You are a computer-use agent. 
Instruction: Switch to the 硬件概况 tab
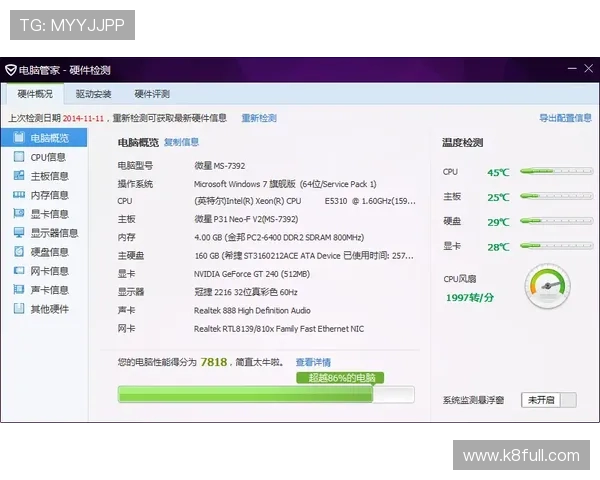(35, 94)
